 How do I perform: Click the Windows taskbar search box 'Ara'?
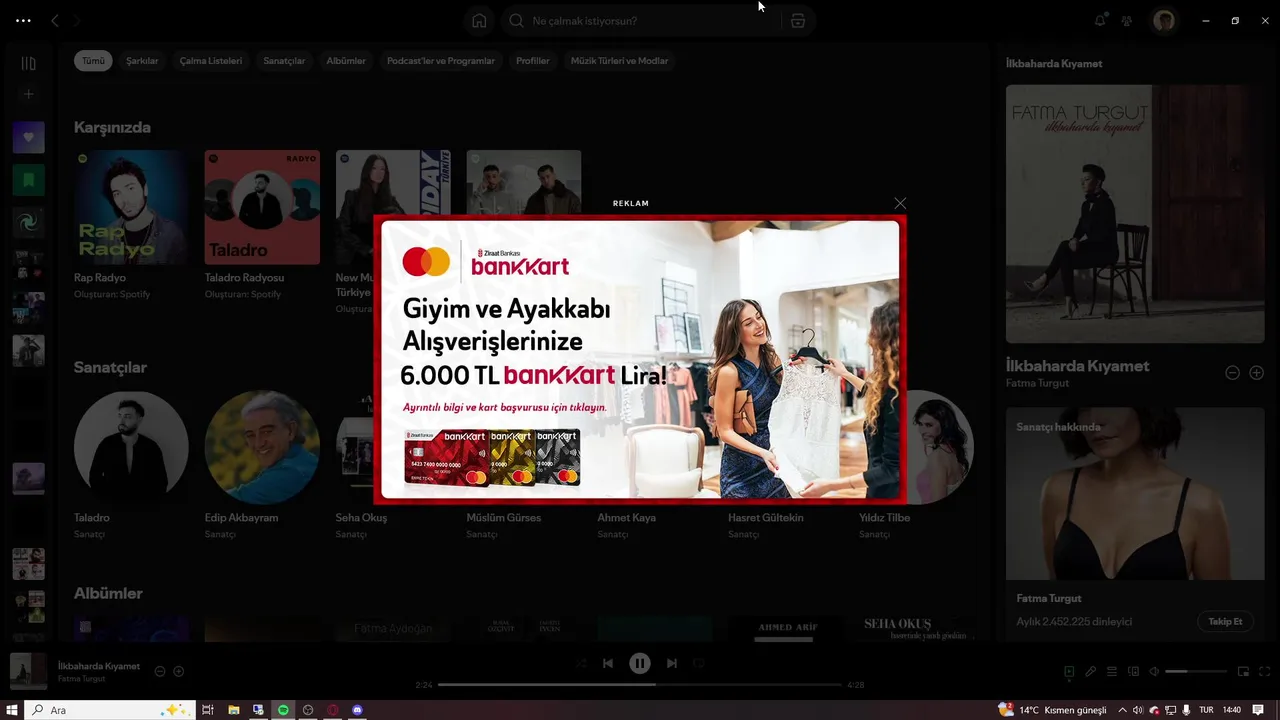click(x=111, y=710)
